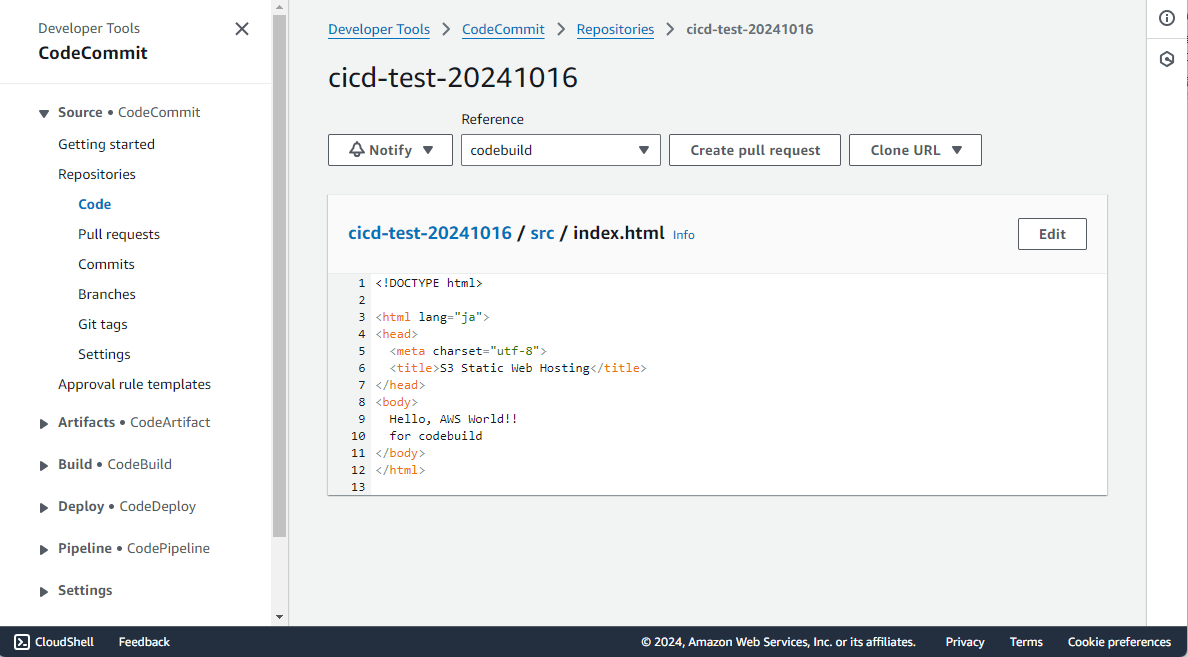Click the 'S3 Static Web Hosting' title line

coord(518,368)
